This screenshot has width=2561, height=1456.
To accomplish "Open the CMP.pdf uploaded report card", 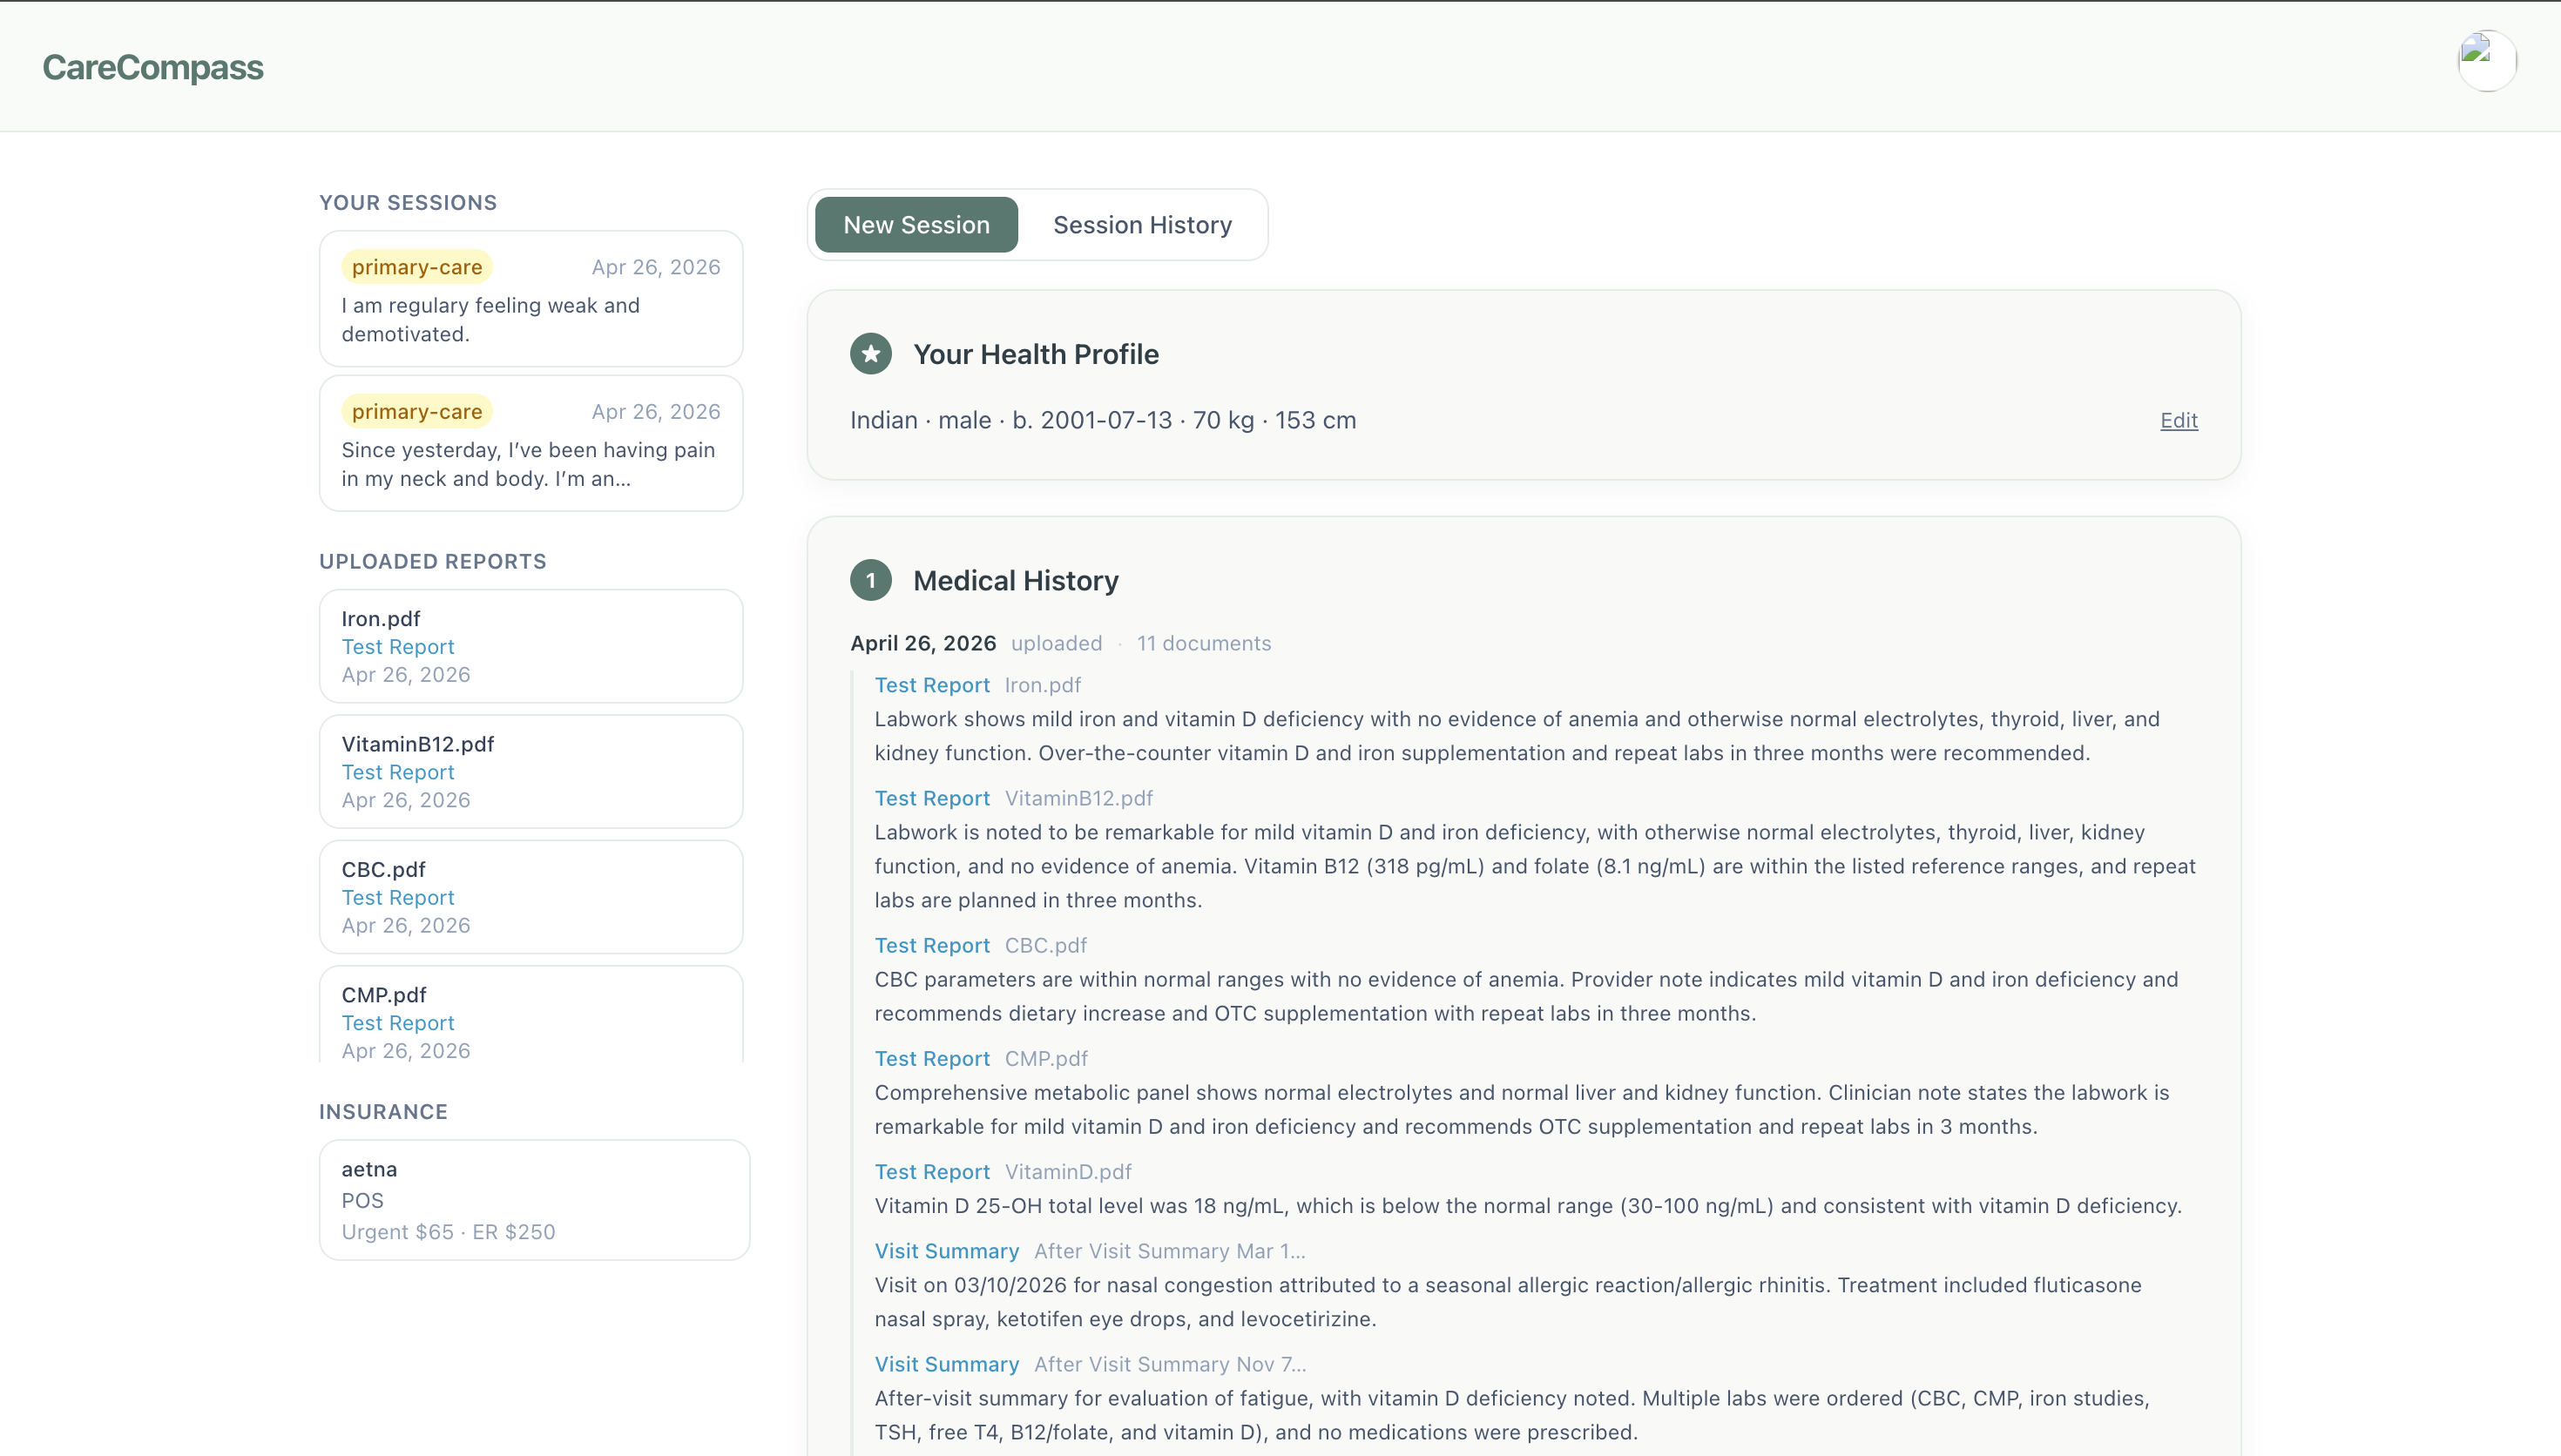I will click(x=530, y=1015).
